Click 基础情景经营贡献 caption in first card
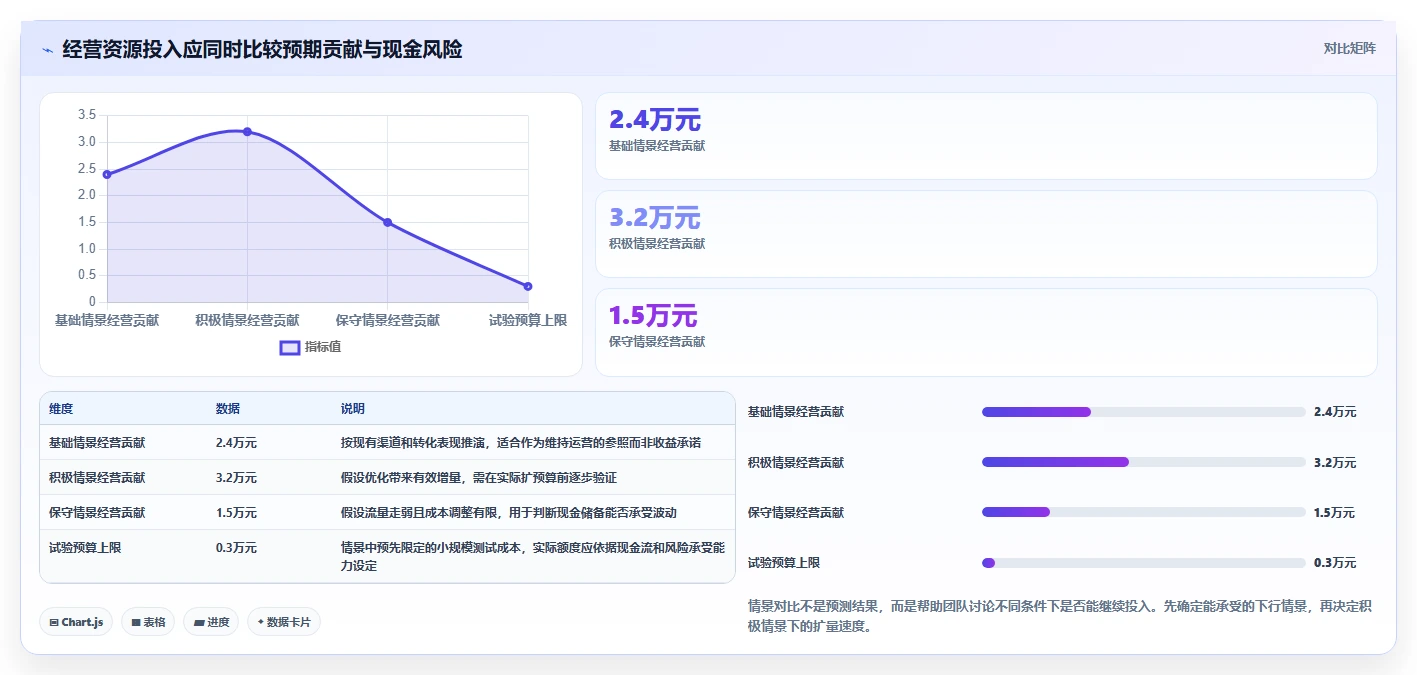The image size is (1417, 675). [x=657, y=146]
